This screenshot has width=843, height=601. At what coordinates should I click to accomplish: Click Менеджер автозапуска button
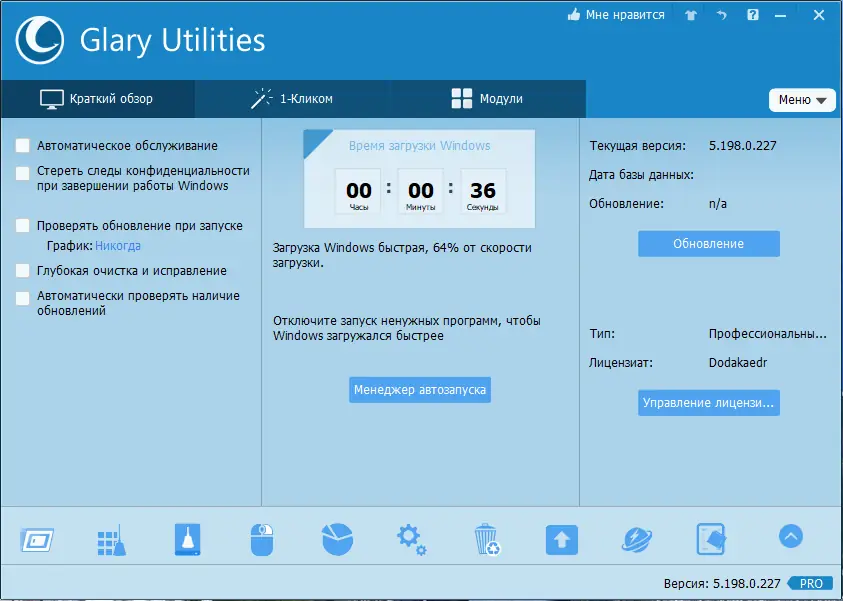(x=419, y=390)
